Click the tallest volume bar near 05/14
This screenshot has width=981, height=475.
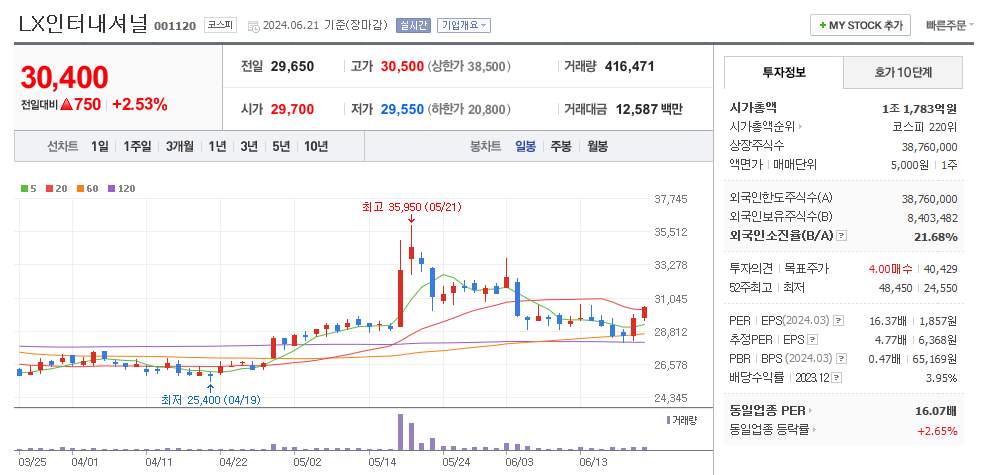(x=400, y=432)
